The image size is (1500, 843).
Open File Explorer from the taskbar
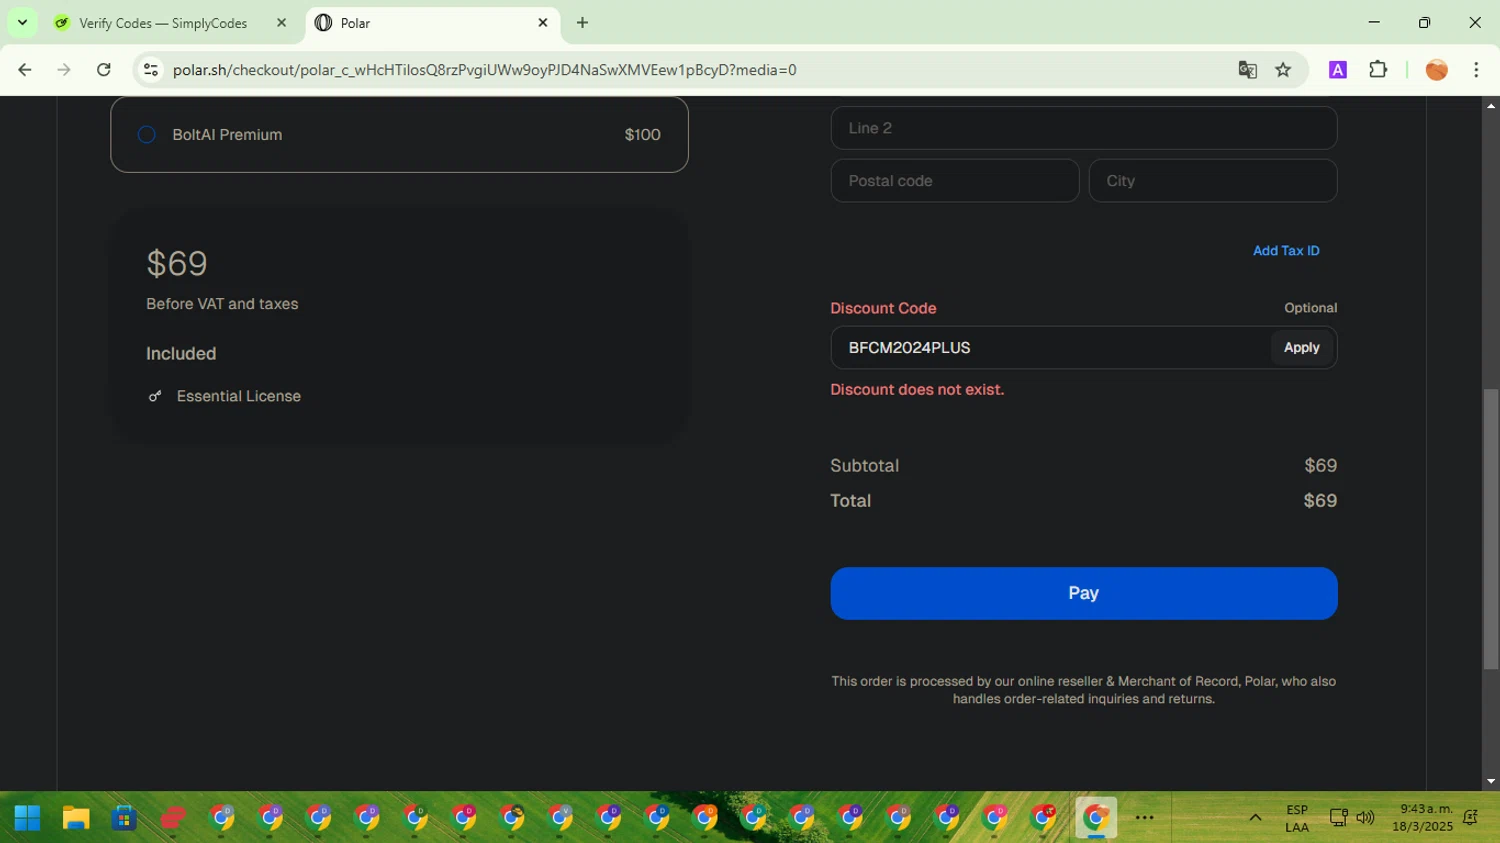click(76, 818)
